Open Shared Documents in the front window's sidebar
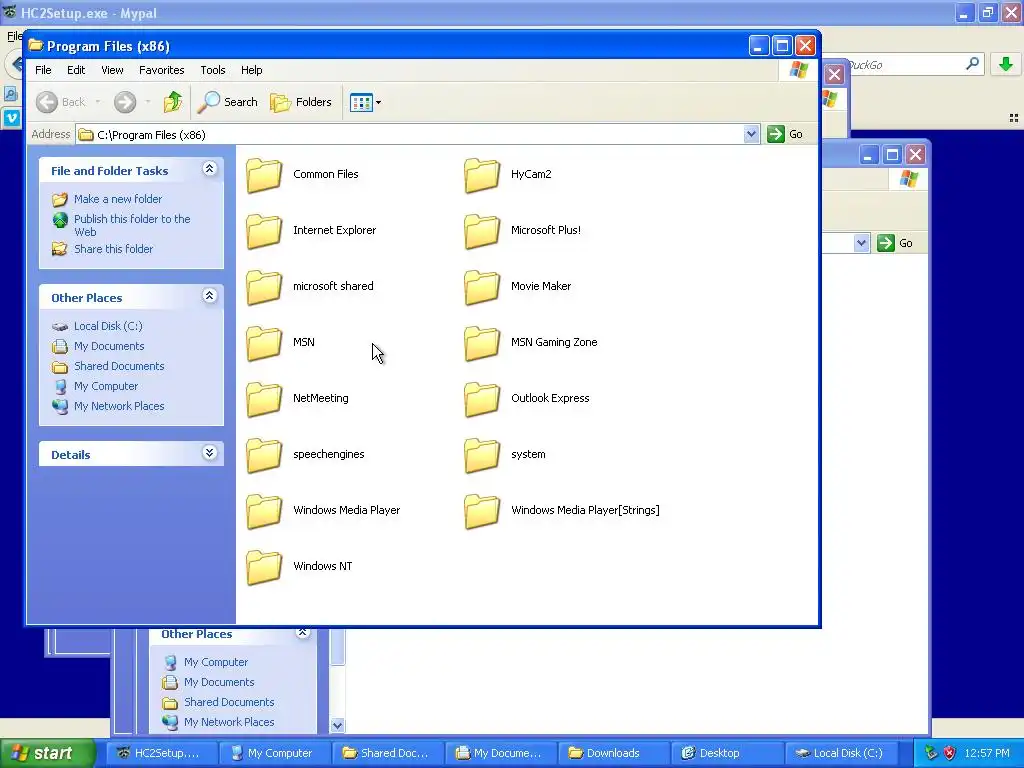The width and height of the screenshot is (1024, 768). (119, 366)
